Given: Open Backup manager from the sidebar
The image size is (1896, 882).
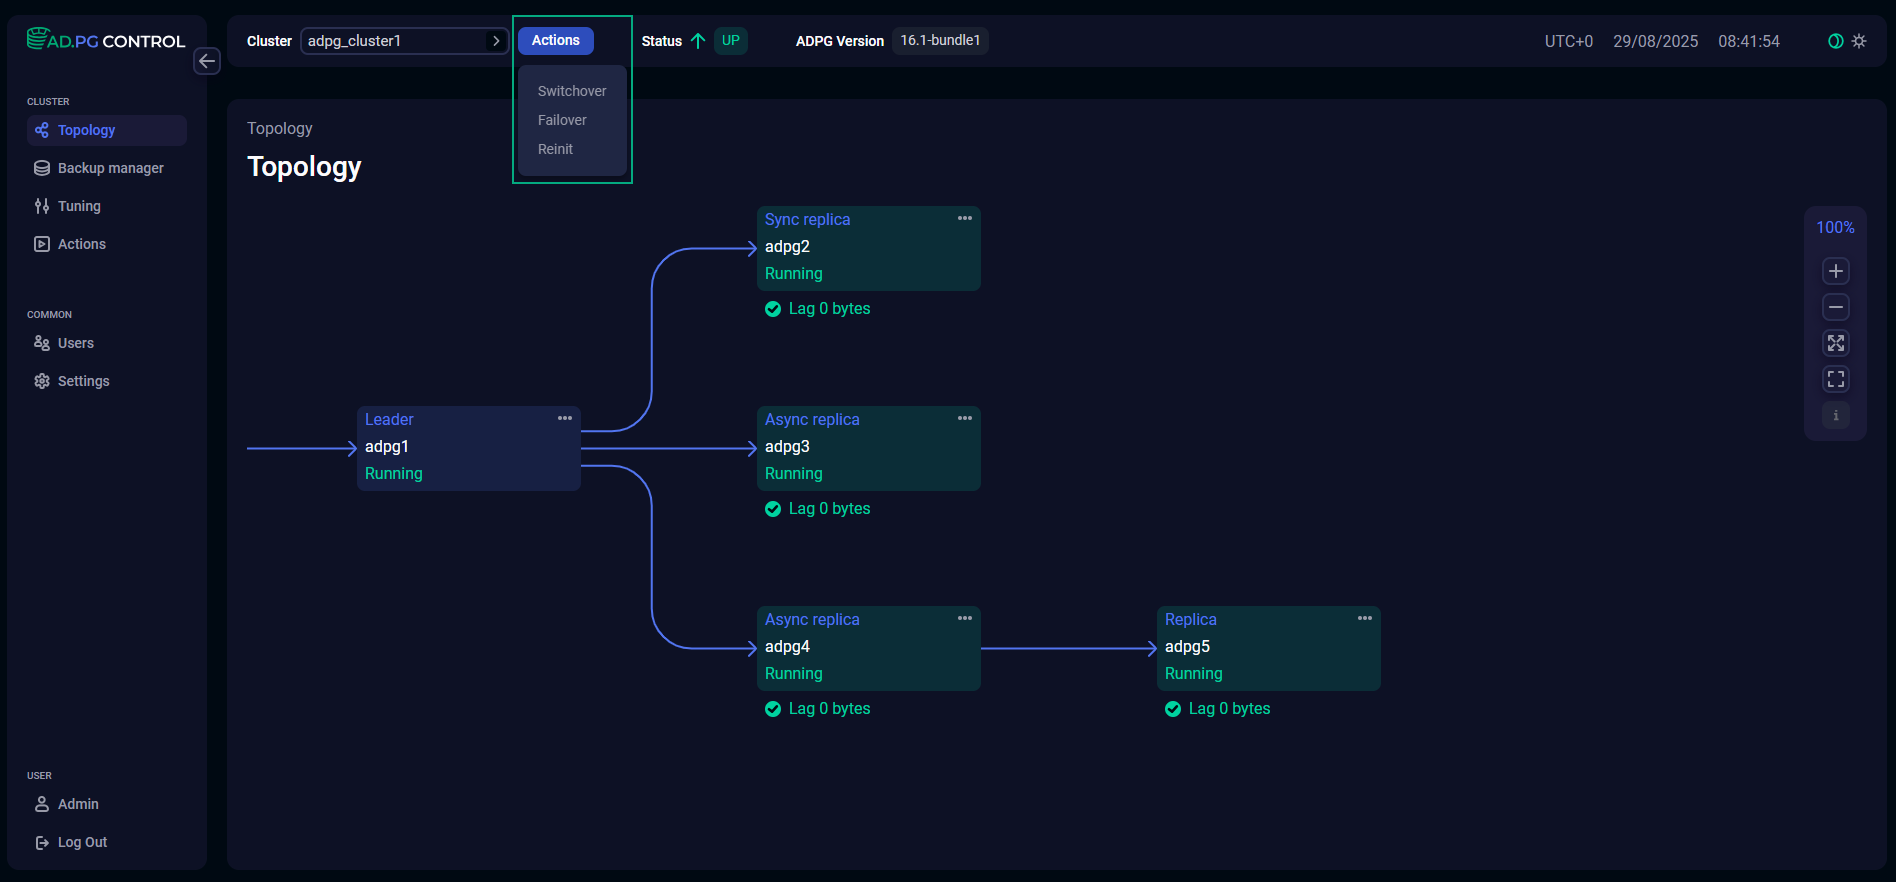Looking at the screenshot, I should [110, 168].
